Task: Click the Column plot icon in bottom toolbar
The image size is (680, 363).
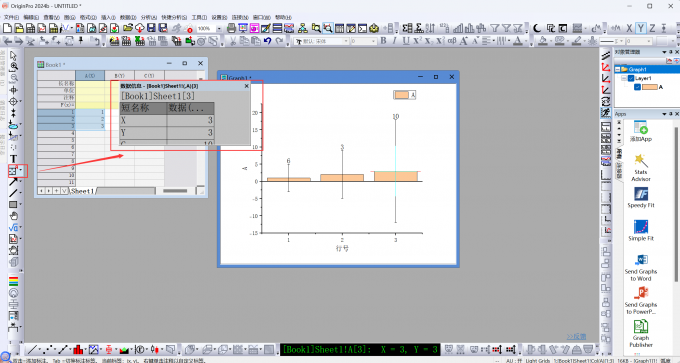Action: 78,350
